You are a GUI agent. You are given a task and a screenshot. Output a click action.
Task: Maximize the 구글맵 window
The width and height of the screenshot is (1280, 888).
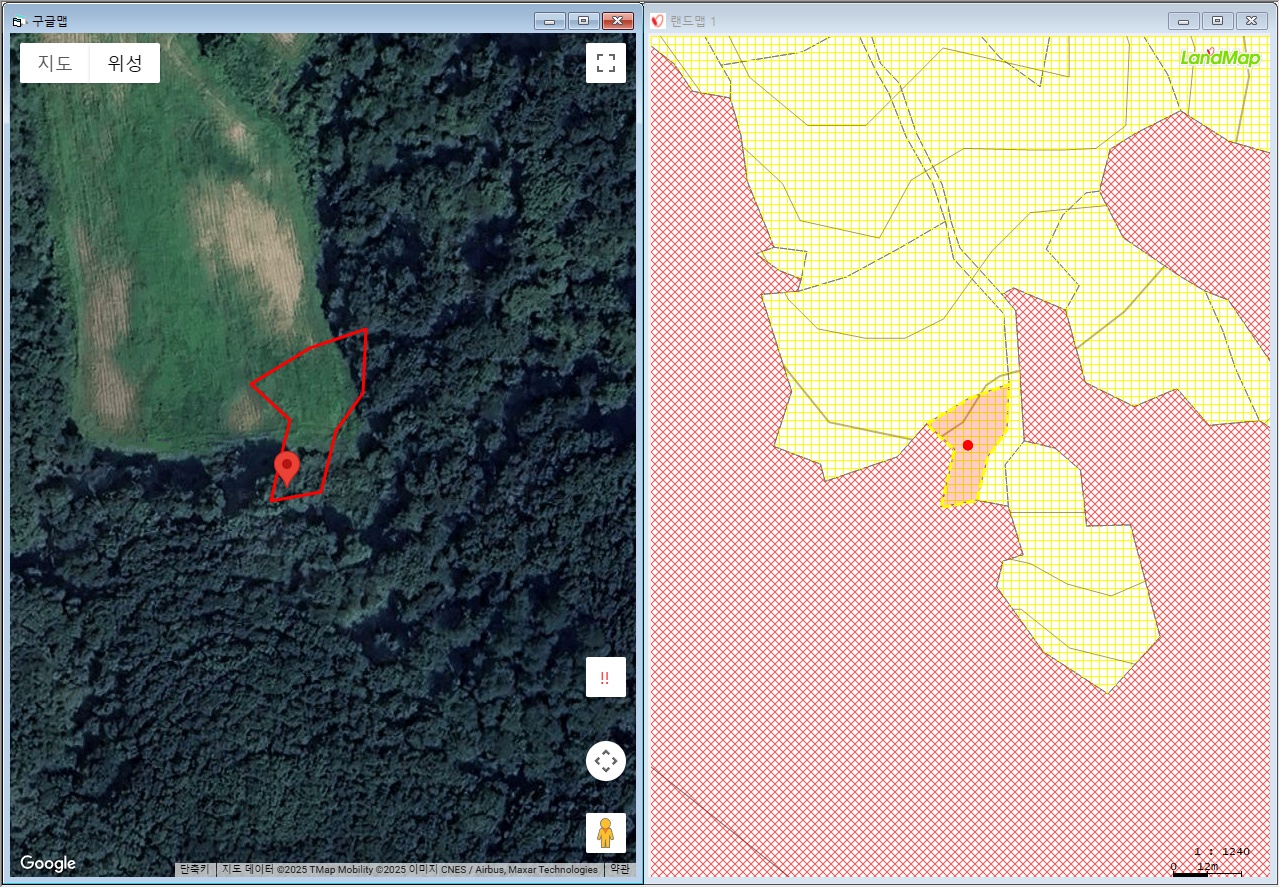pyautogui.click(x=584, y=21)
